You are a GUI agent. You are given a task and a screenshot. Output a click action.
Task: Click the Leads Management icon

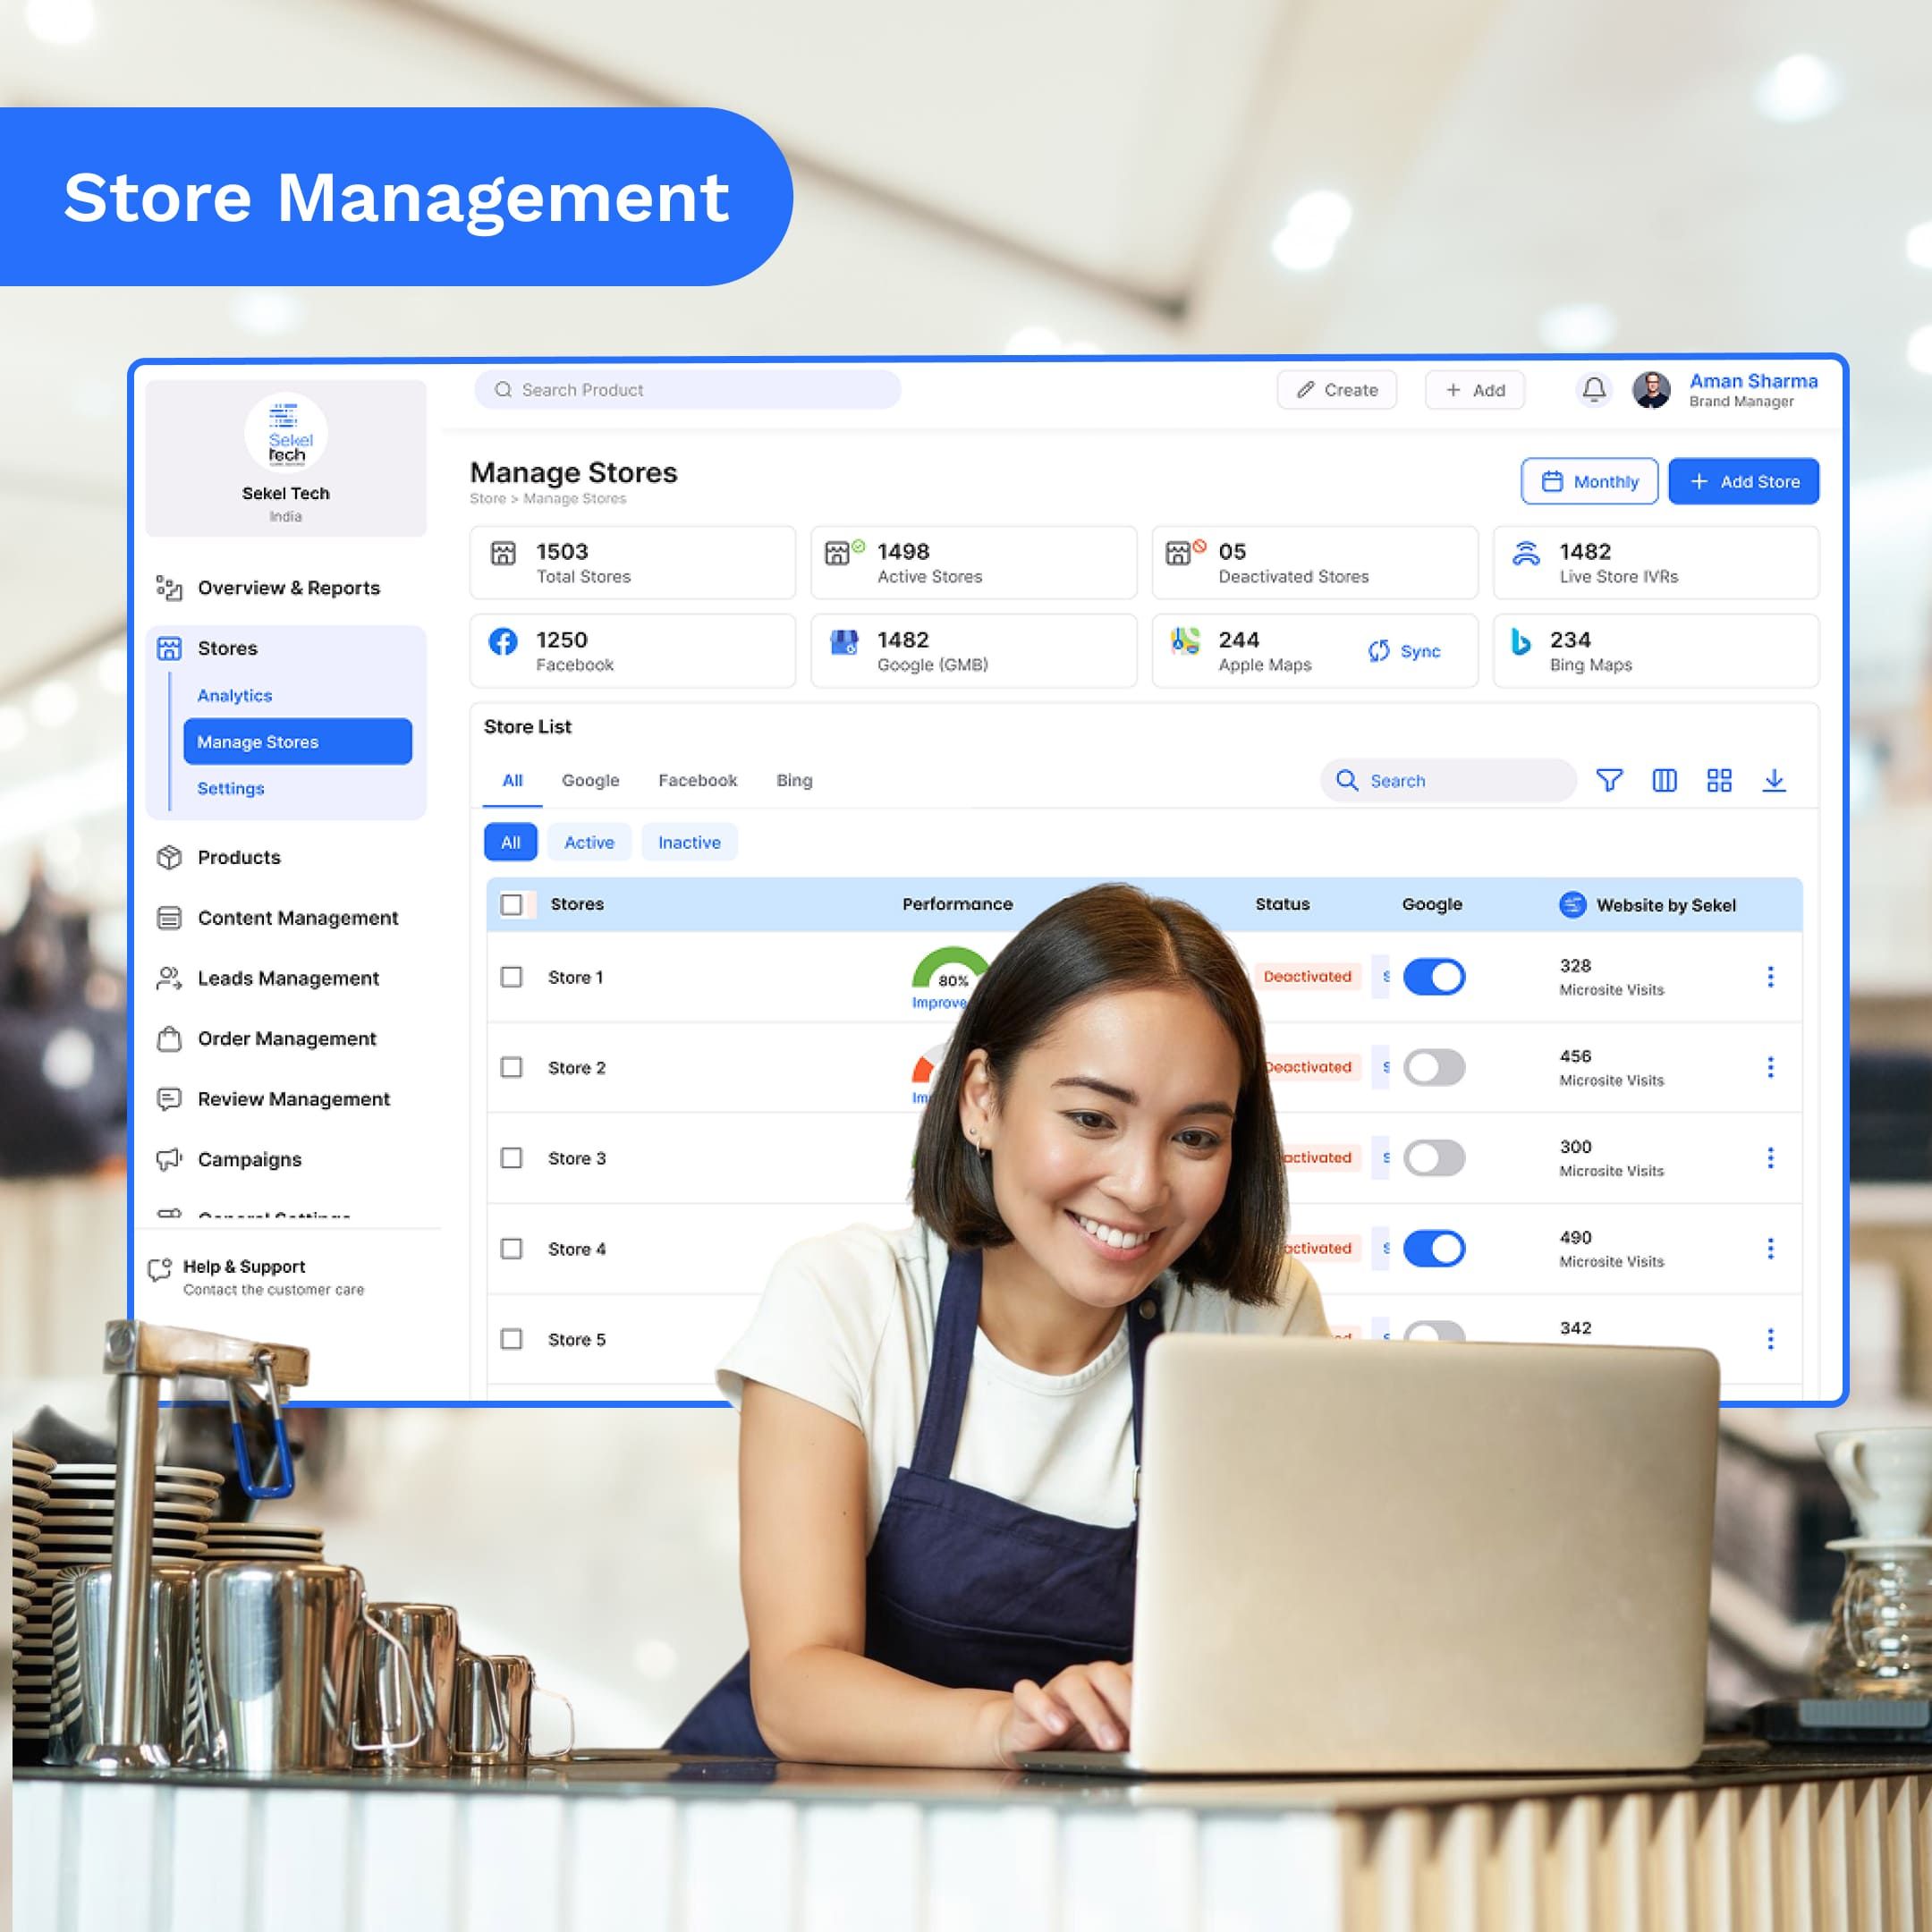[x=170, y=978]
